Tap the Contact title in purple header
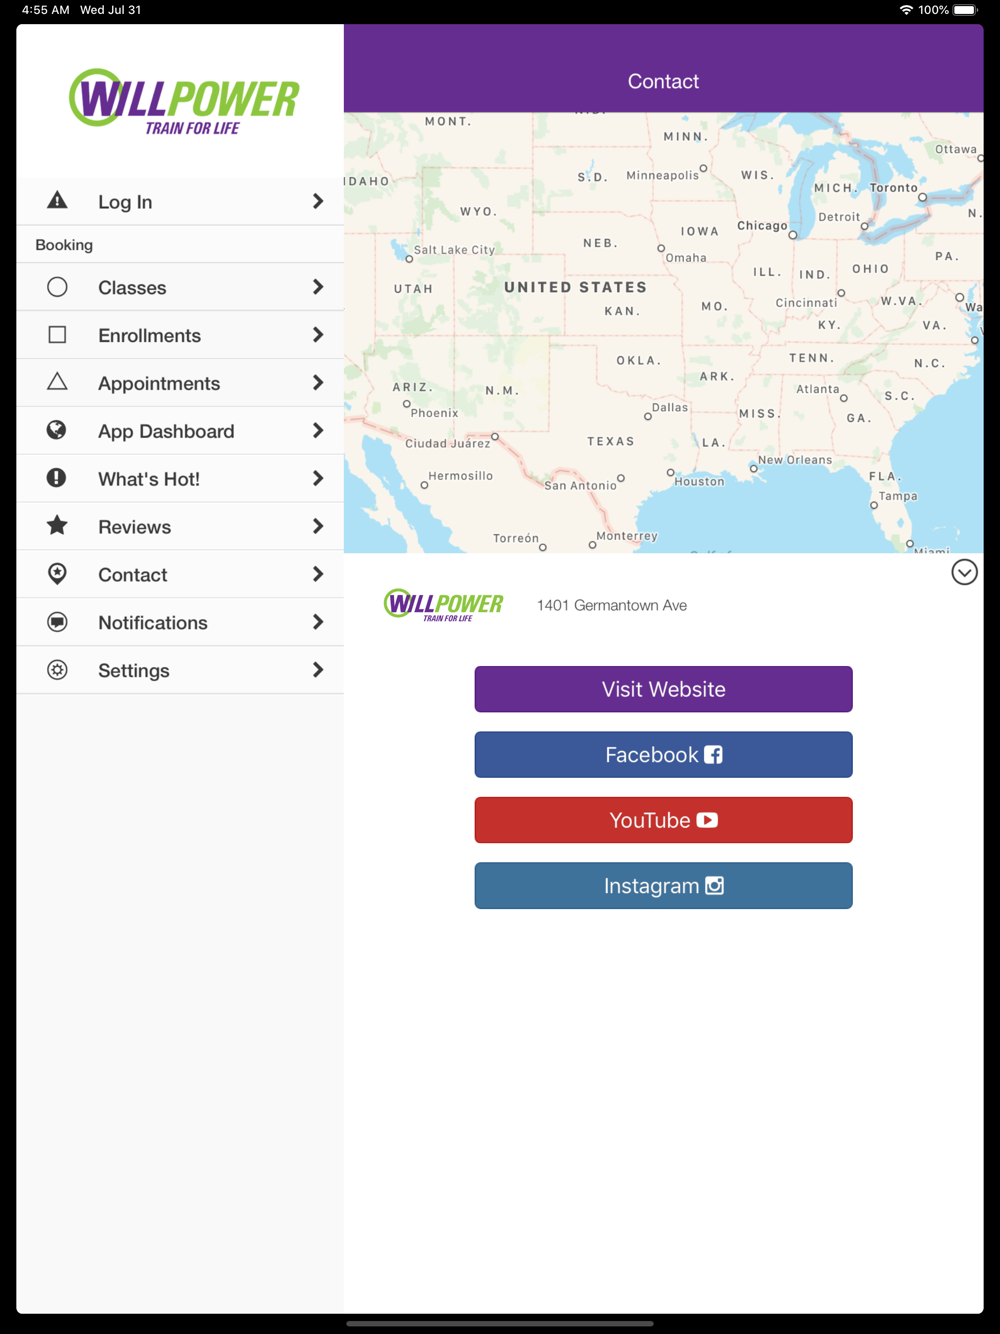The width and height of the screenshot is (1000, 1334). [663, 81]
